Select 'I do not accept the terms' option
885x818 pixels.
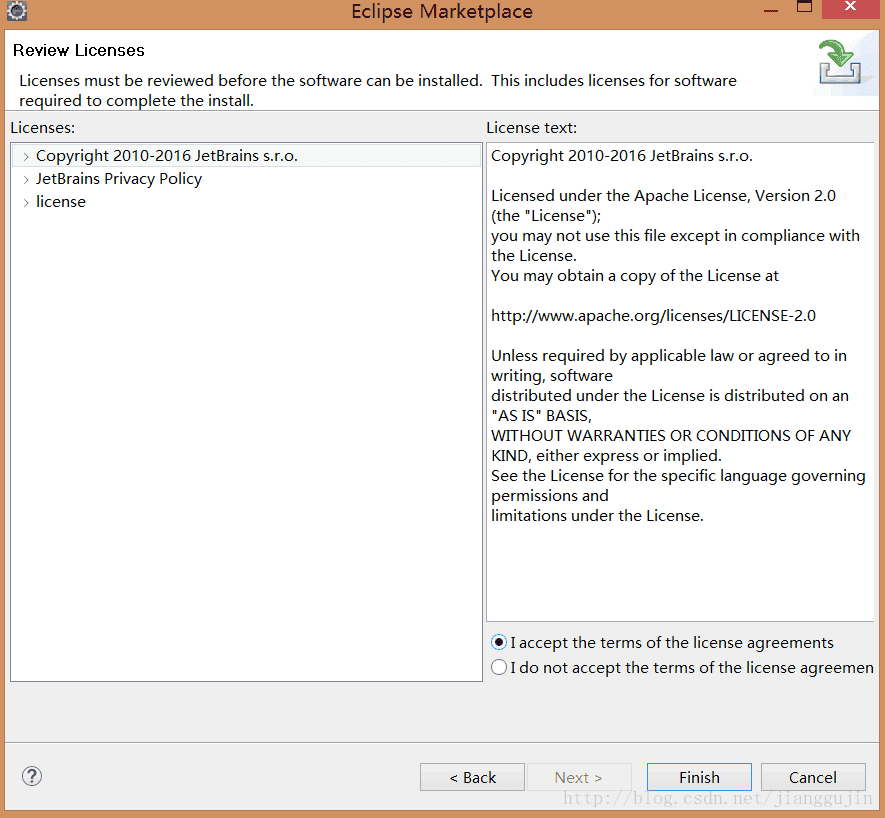pyautogui.click(x=499, y=667)
